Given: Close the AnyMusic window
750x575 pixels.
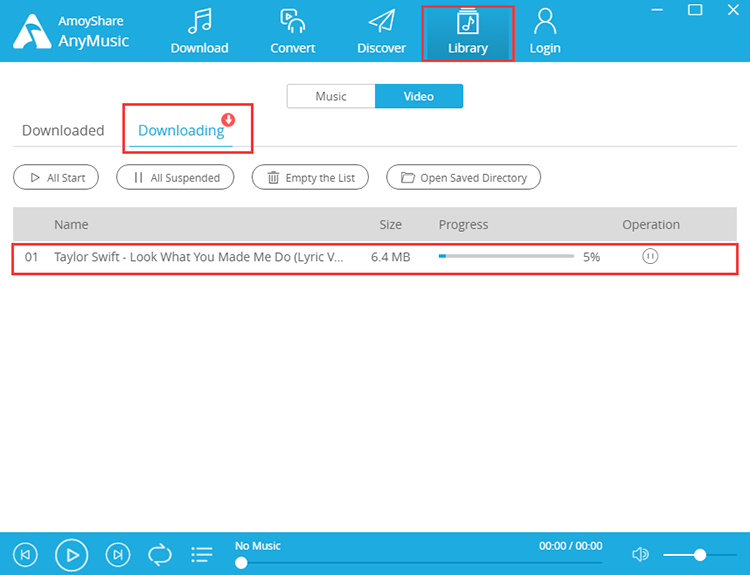Looking at the screenshot, I should pyautogui.click(x=733, y=10).
